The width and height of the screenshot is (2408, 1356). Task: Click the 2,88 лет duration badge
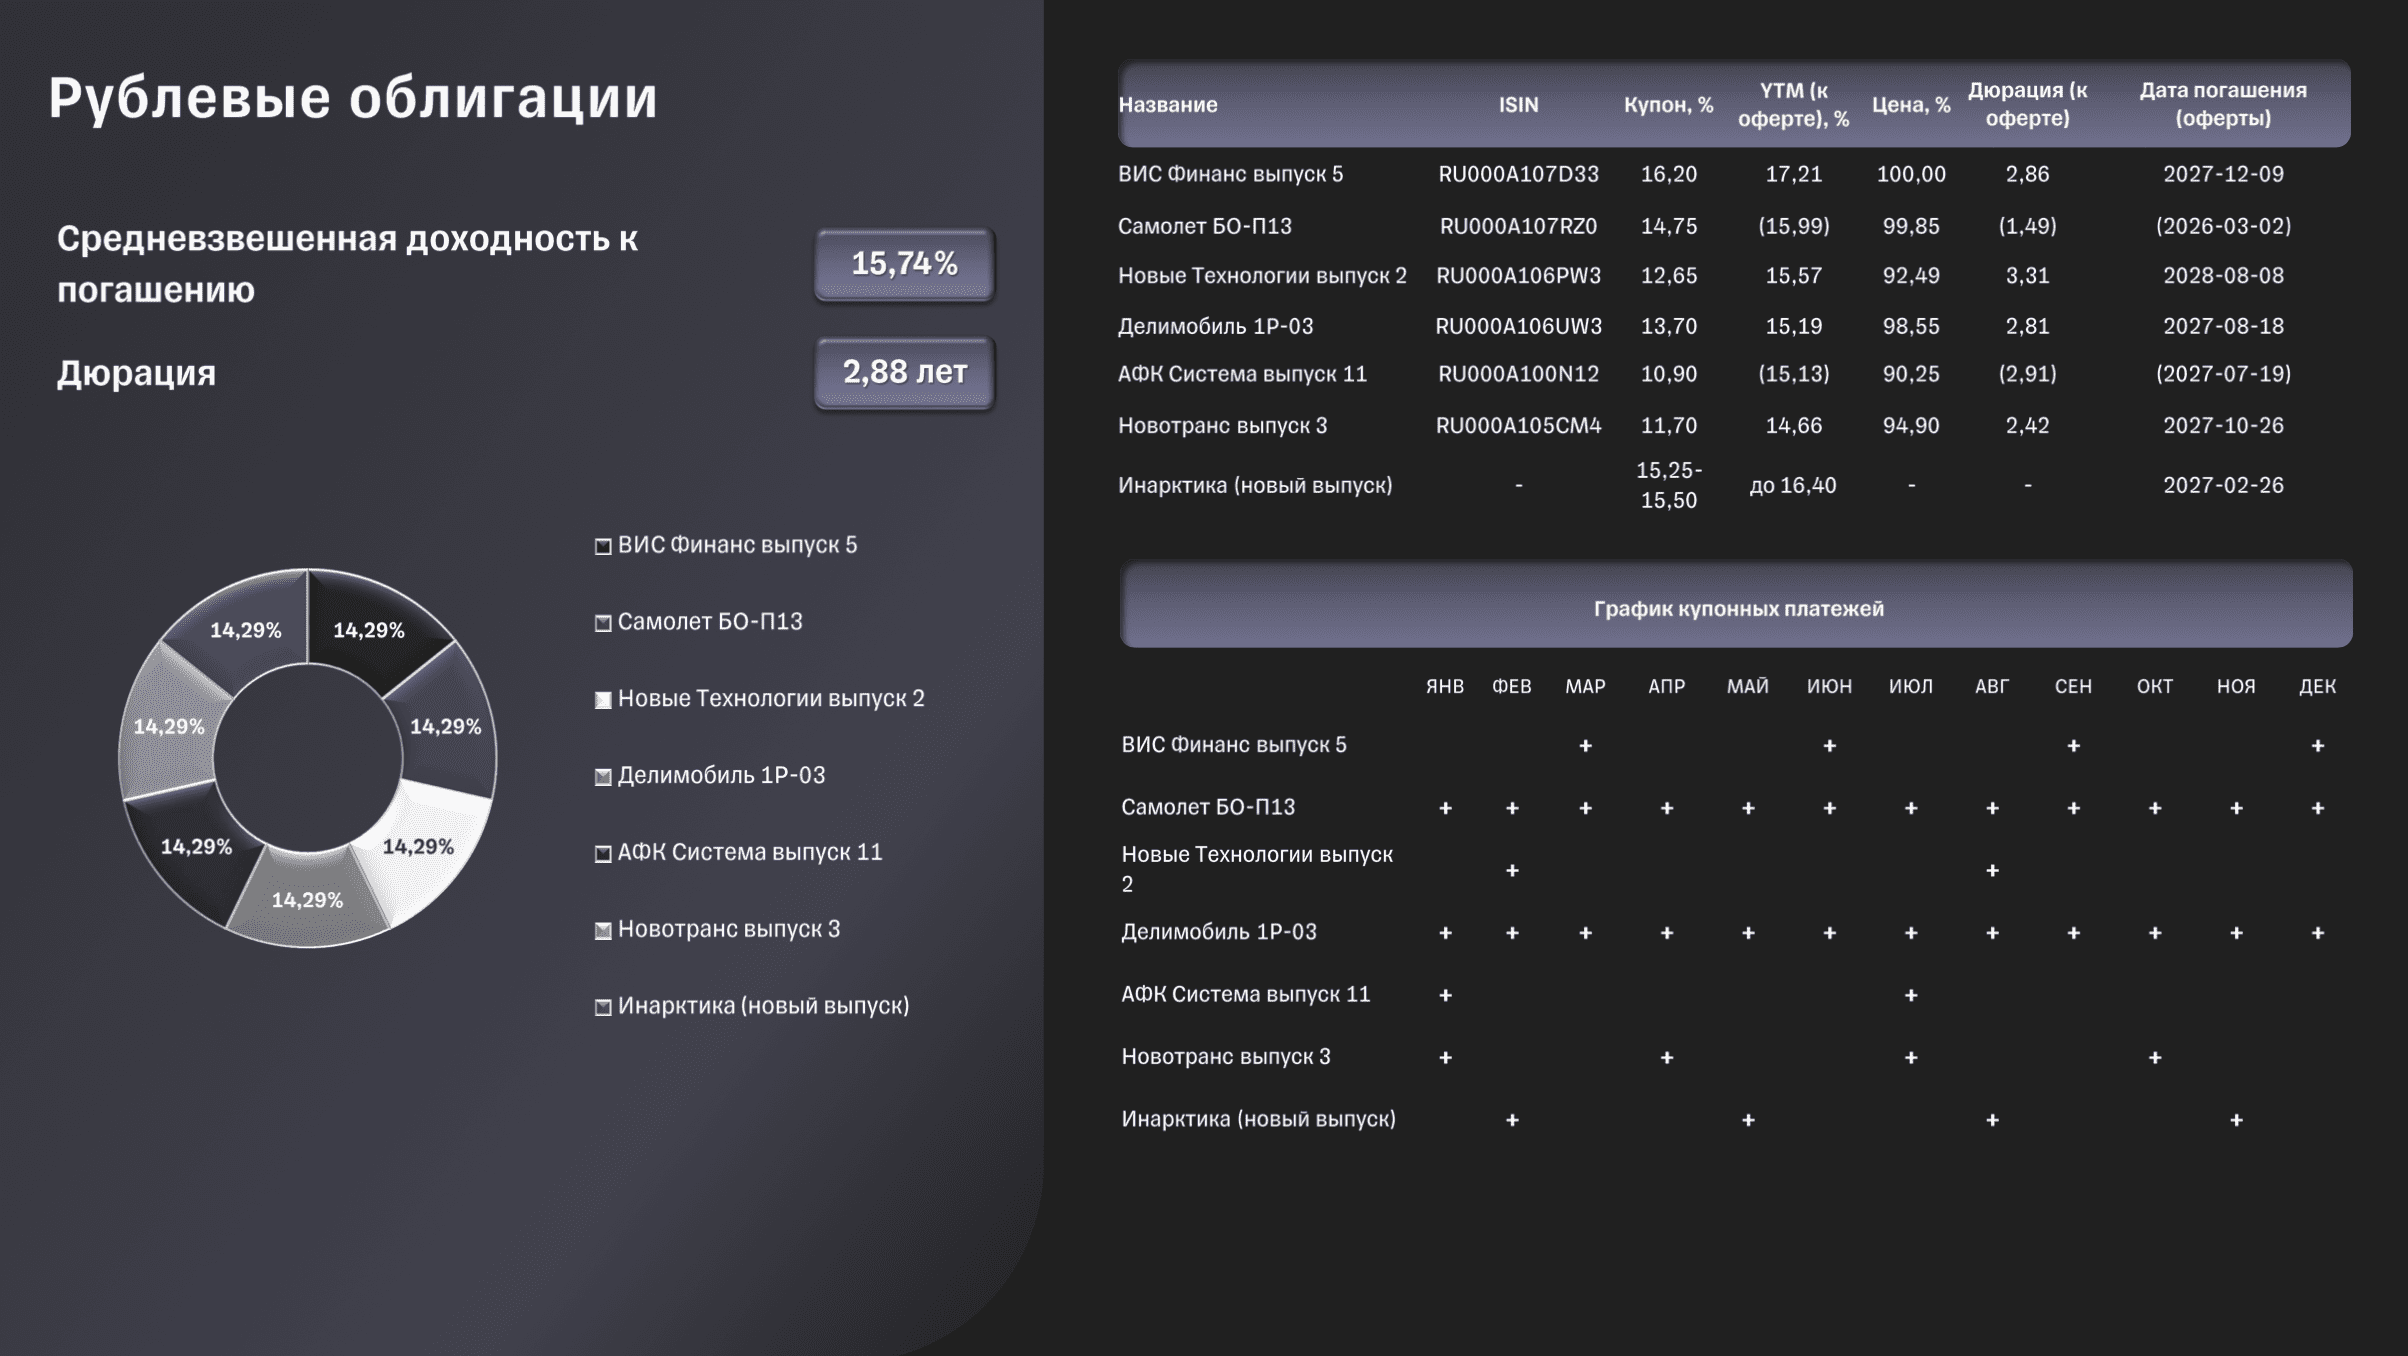pos(904,372)
